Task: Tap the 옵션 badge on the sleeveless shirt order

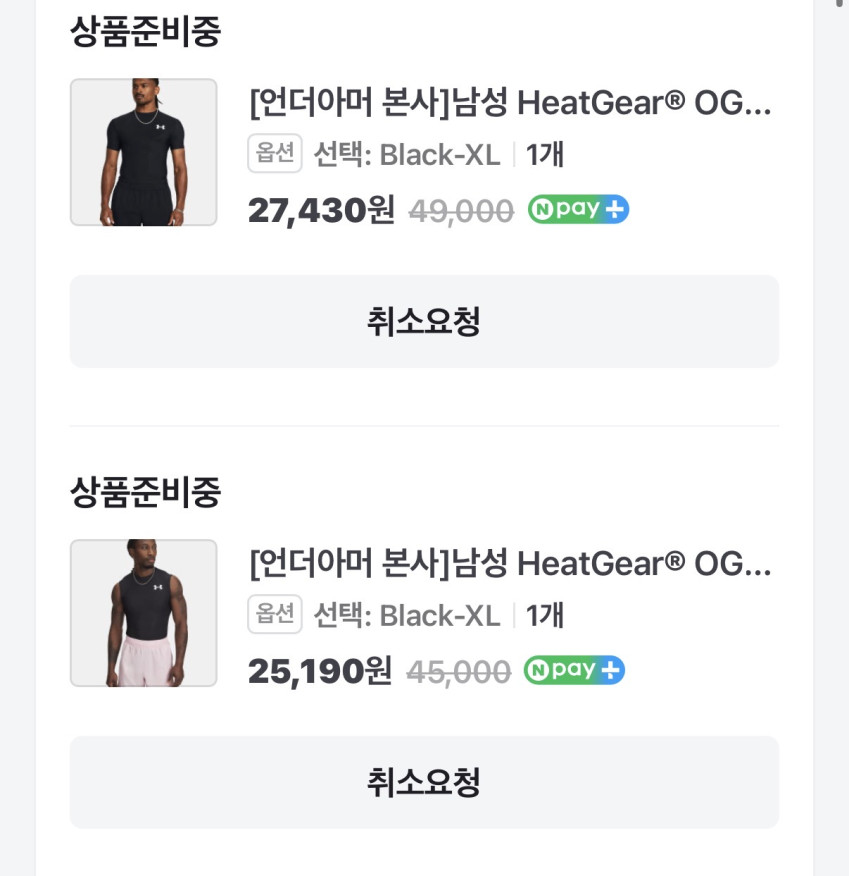Action: pyautogui.click(x=275, y=615)
